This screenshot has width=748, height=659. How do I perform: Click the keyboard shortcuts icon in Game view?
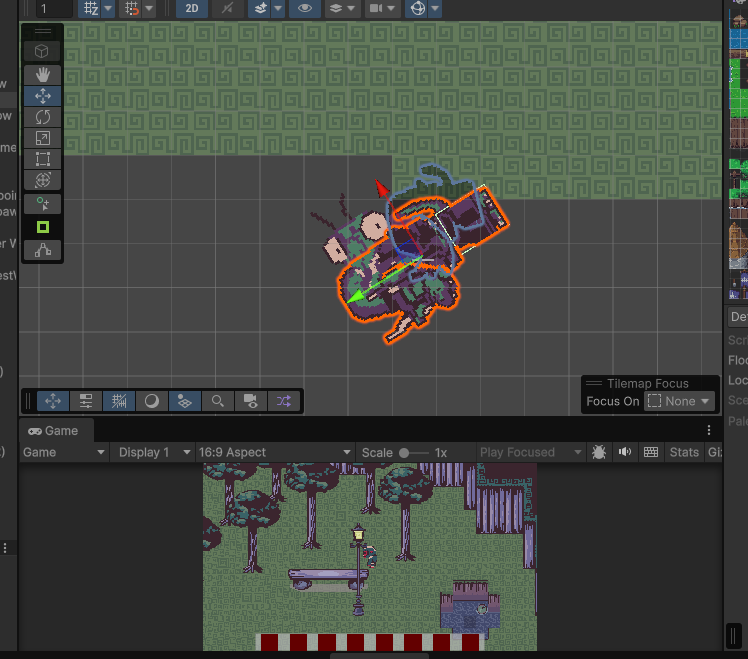point(651,452)
